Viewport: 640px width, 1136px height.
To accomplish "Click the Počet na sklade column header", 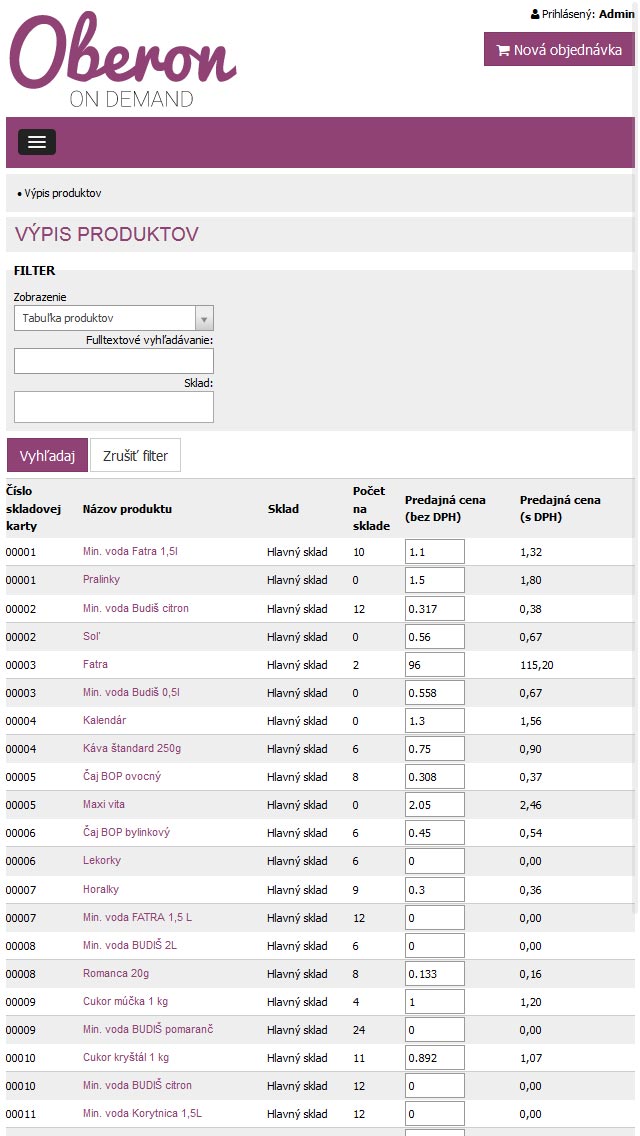I will [370, 508].
